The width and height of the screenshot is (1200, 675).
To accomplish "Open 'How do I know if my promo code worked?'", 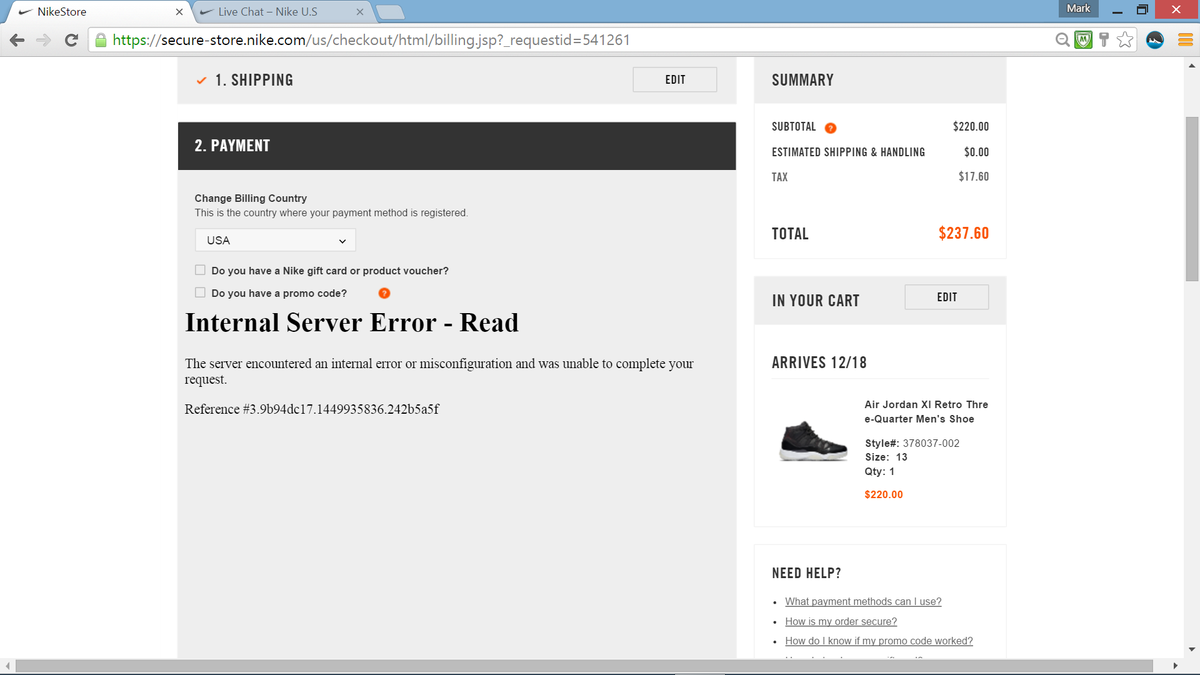I will click(879, 641).
